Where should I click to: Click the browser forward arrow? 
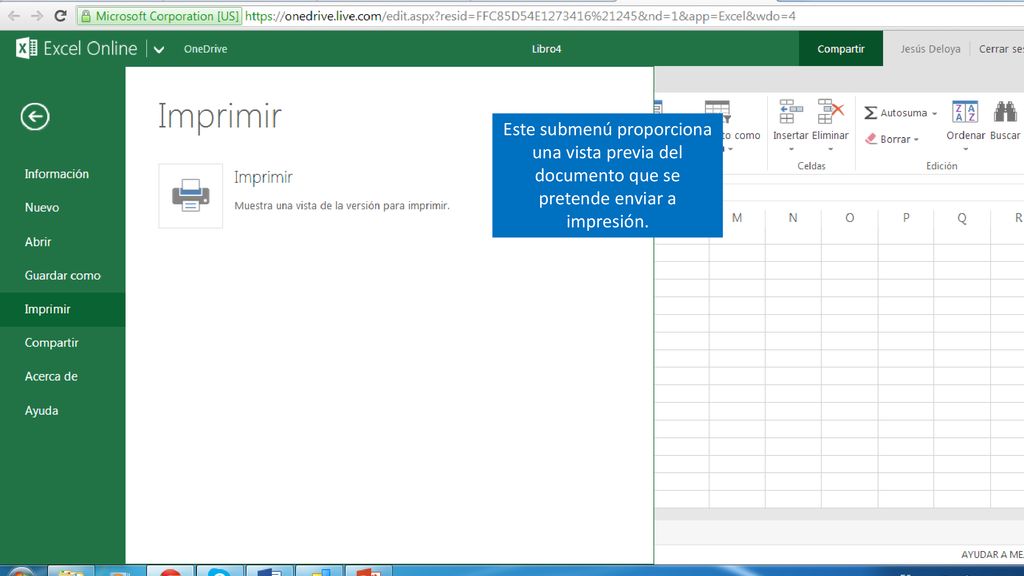pyautogui.click(x=37, y=16)
